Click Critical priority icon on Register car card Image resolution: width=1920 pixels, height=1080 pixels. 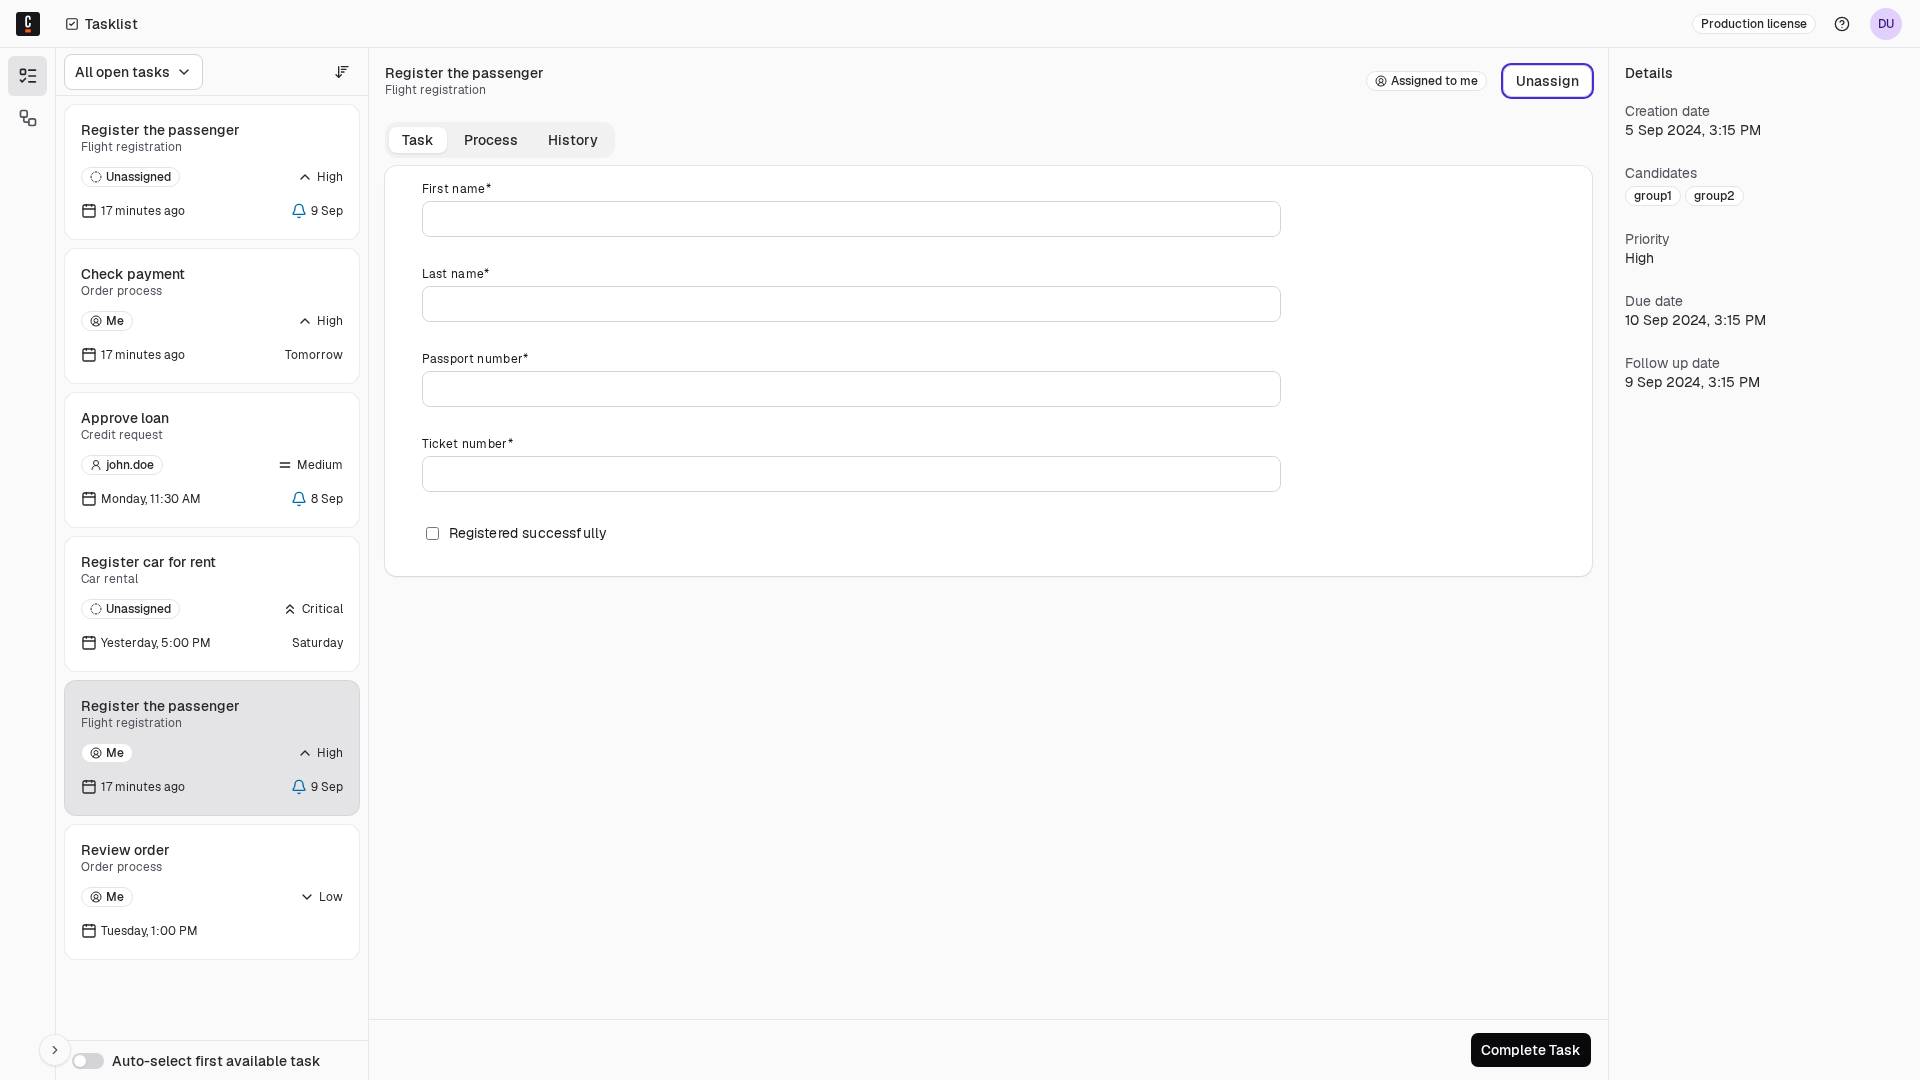coord(290,609)
